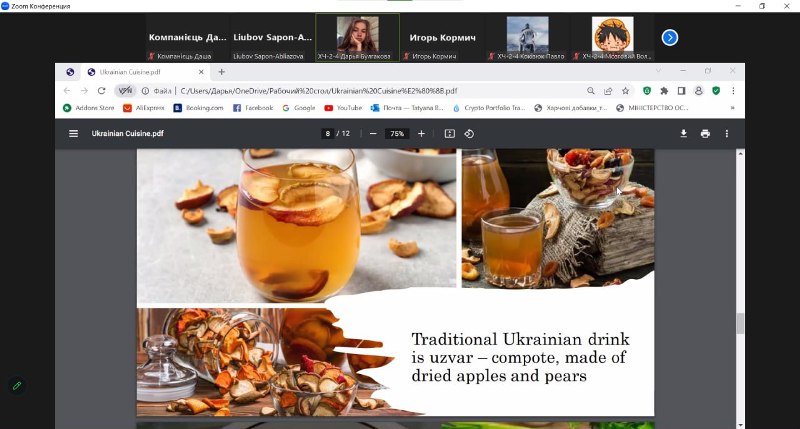This screenshot has height=429, width=800.
Task: Open the Booking.com bookmark
Action: pos(198,107)
